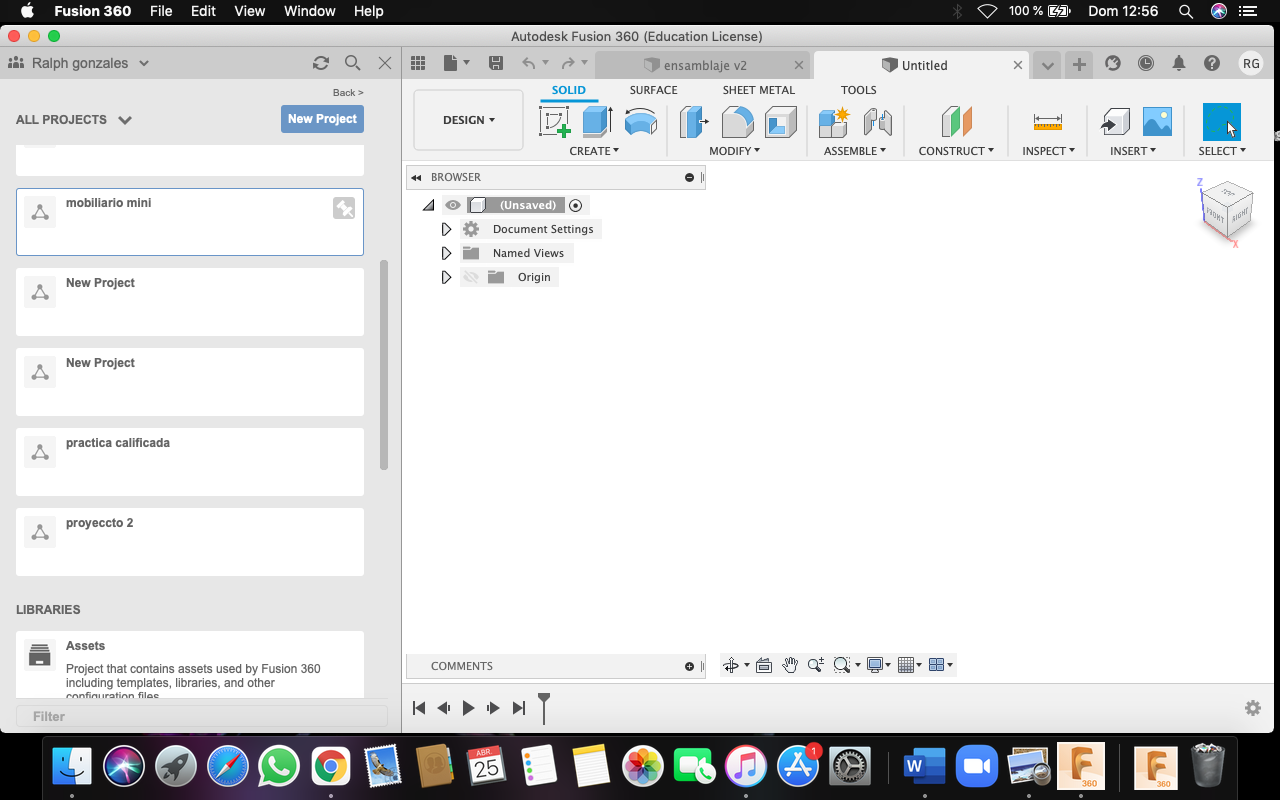Save the design with the floppy disk icon

click(496, 63)
